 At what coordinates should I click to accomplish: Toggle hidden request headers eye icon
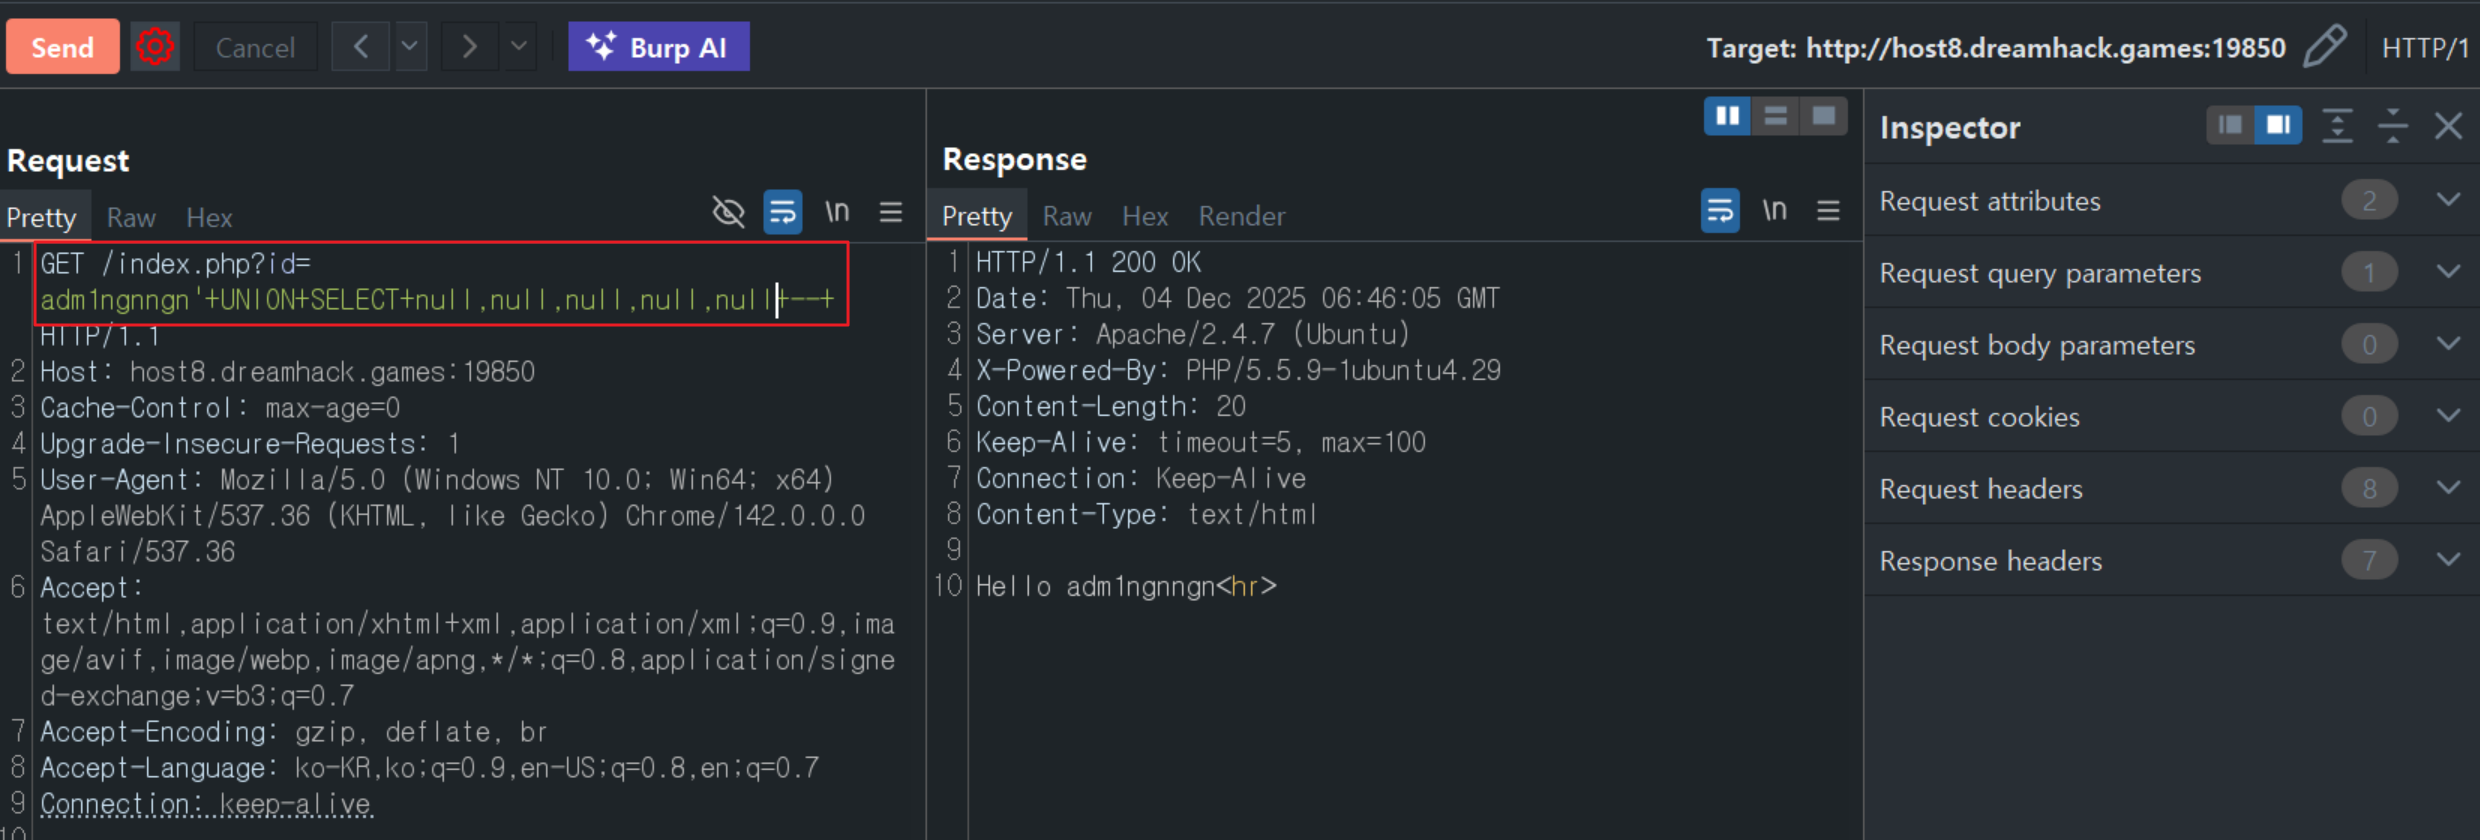(x=728, y=212)
